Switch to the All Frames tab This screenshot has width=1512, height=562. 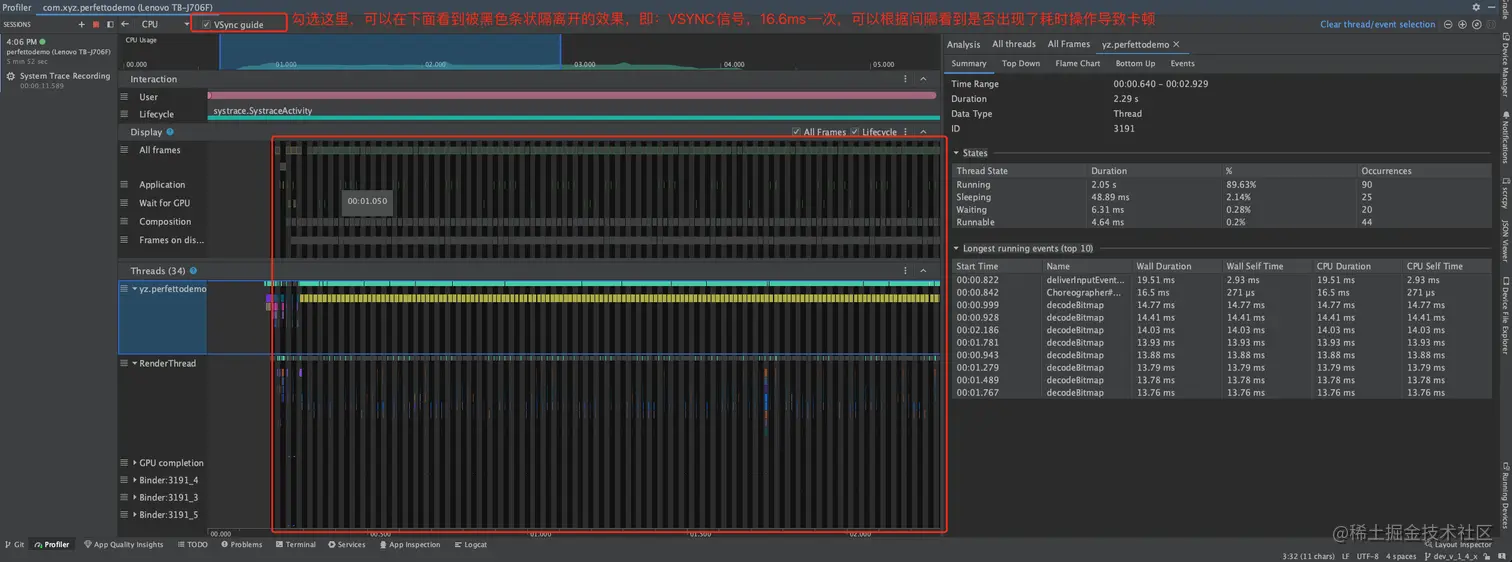click(x=1068, y=44)
